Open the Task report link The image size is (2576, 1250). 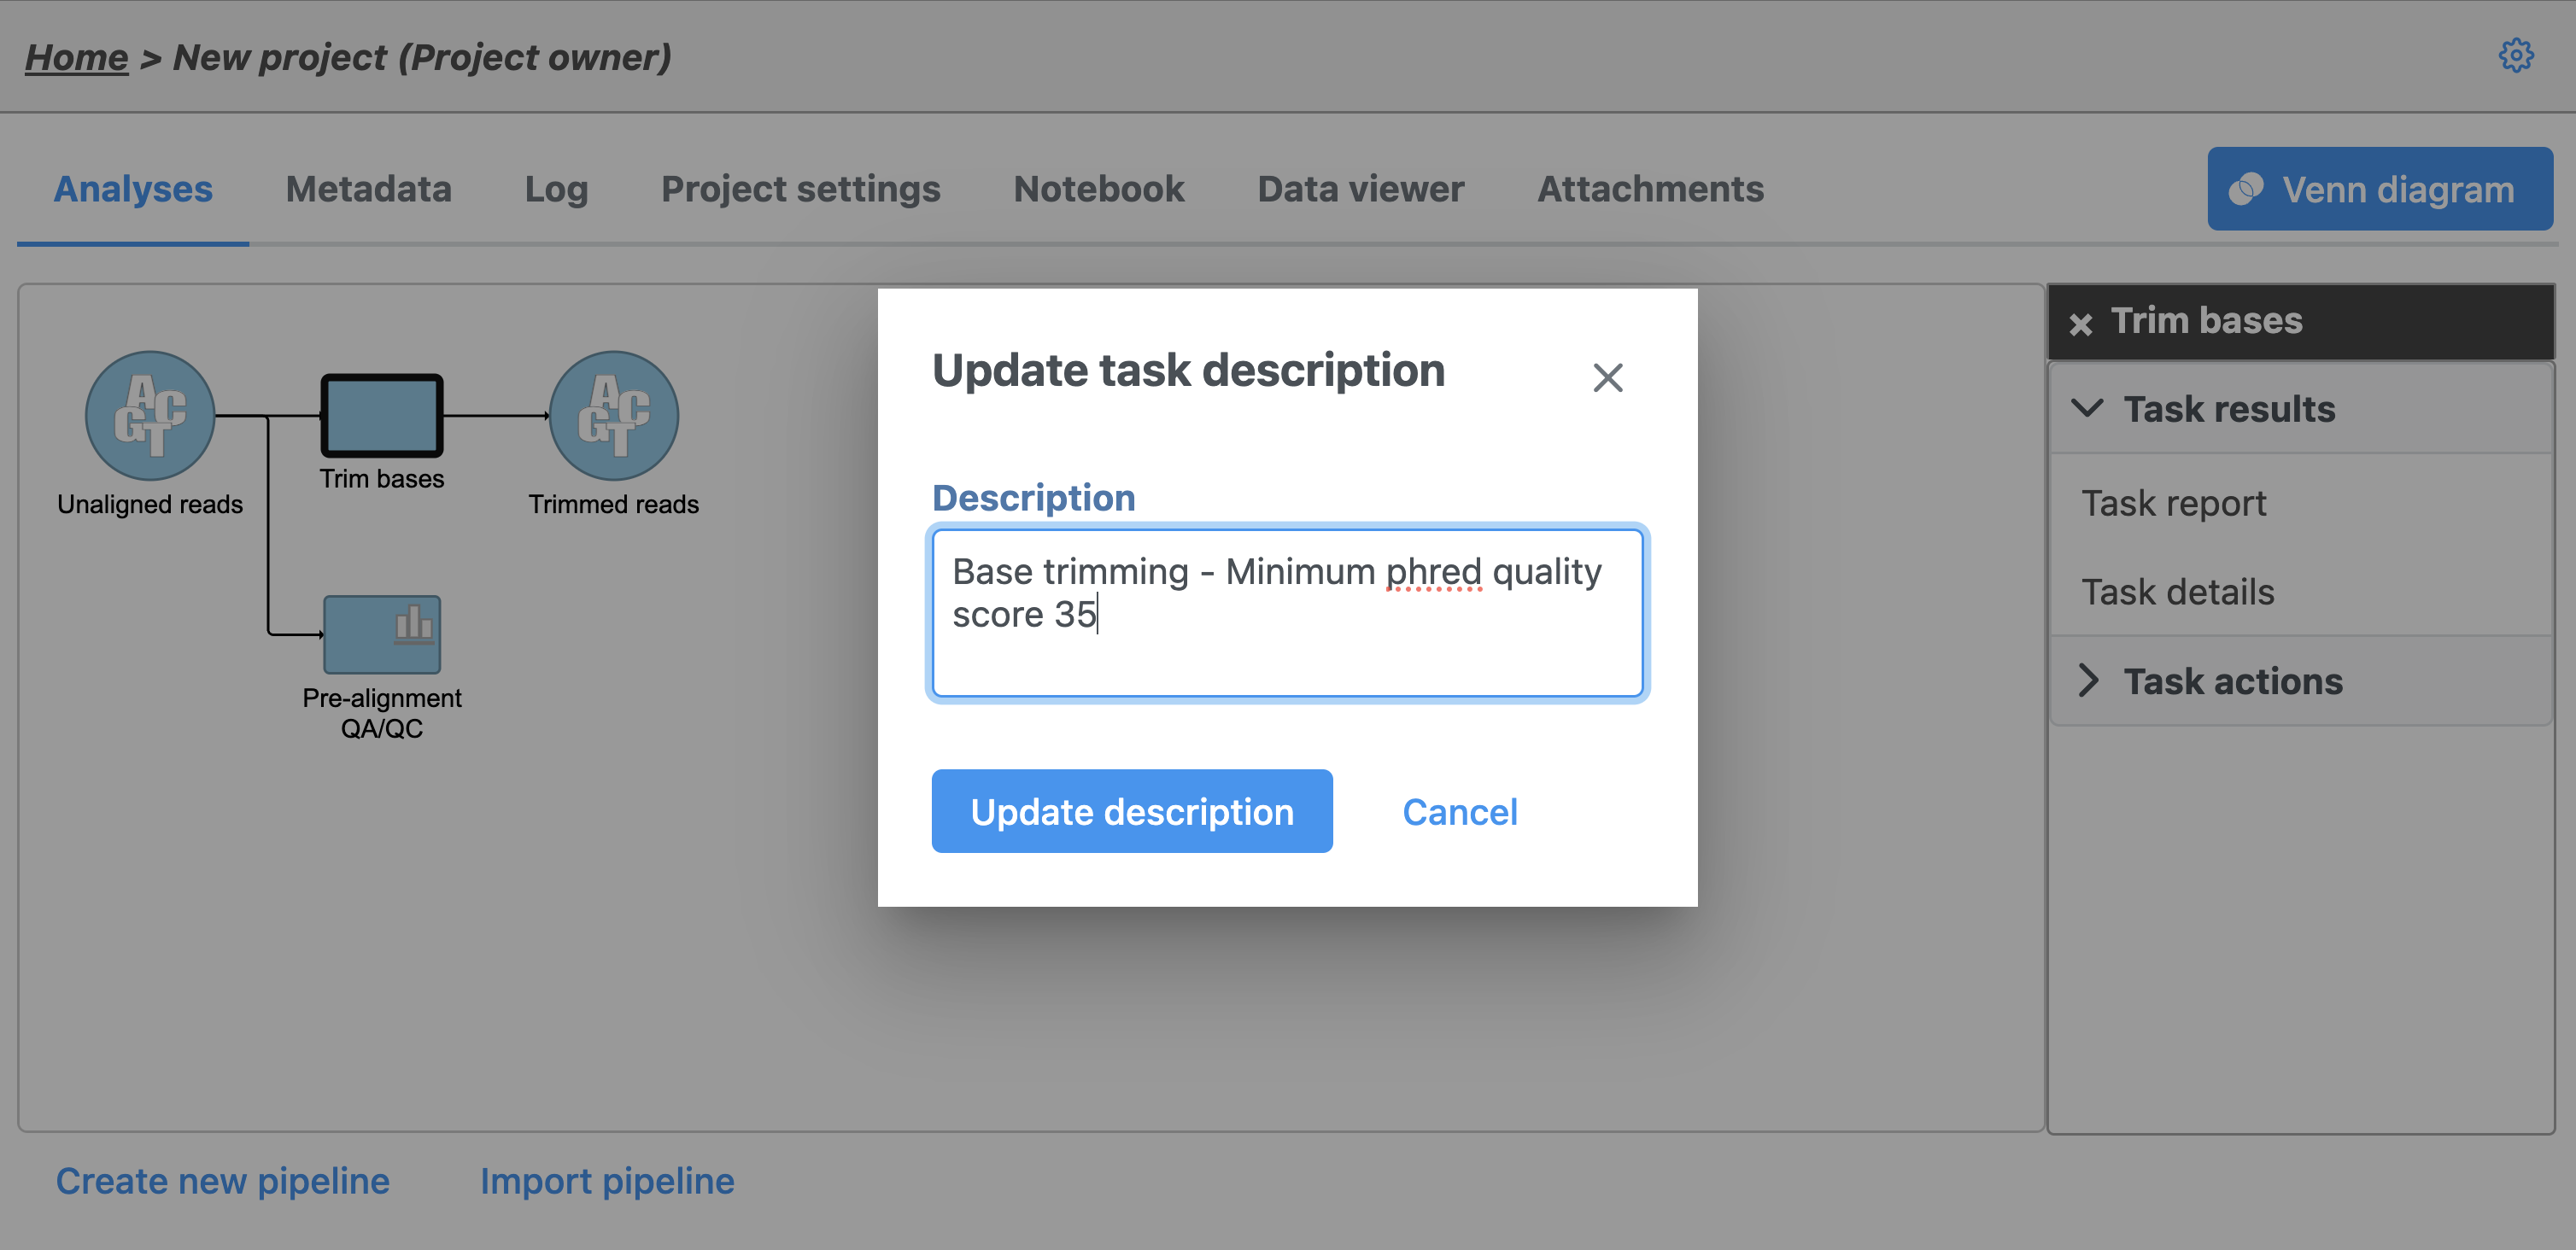click(2173, 503)
